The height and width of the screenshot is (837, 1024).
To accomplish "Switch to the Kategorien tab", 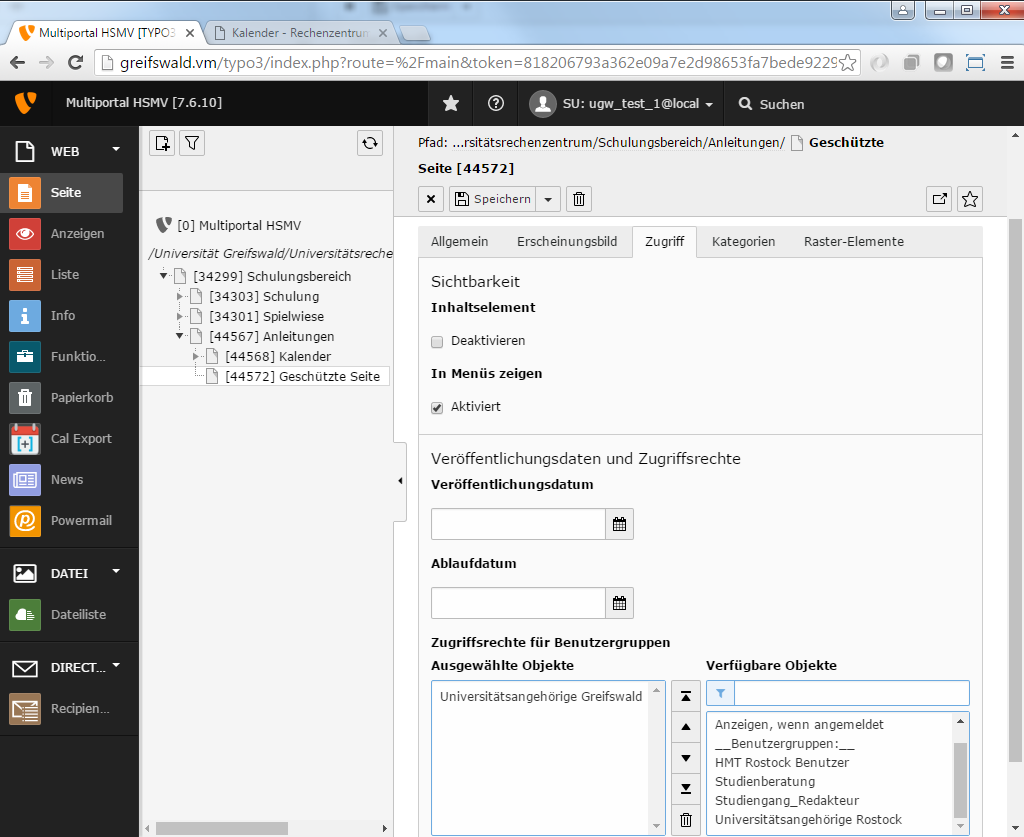I will point(743,241).
